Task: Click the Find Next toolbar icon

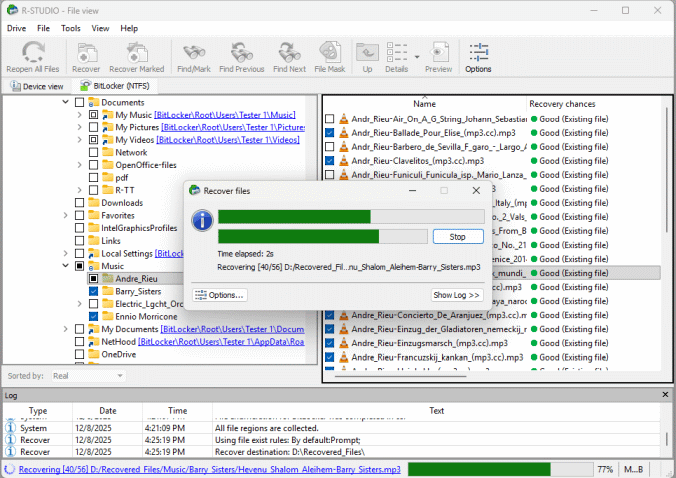Action: (x=289, y=51)
